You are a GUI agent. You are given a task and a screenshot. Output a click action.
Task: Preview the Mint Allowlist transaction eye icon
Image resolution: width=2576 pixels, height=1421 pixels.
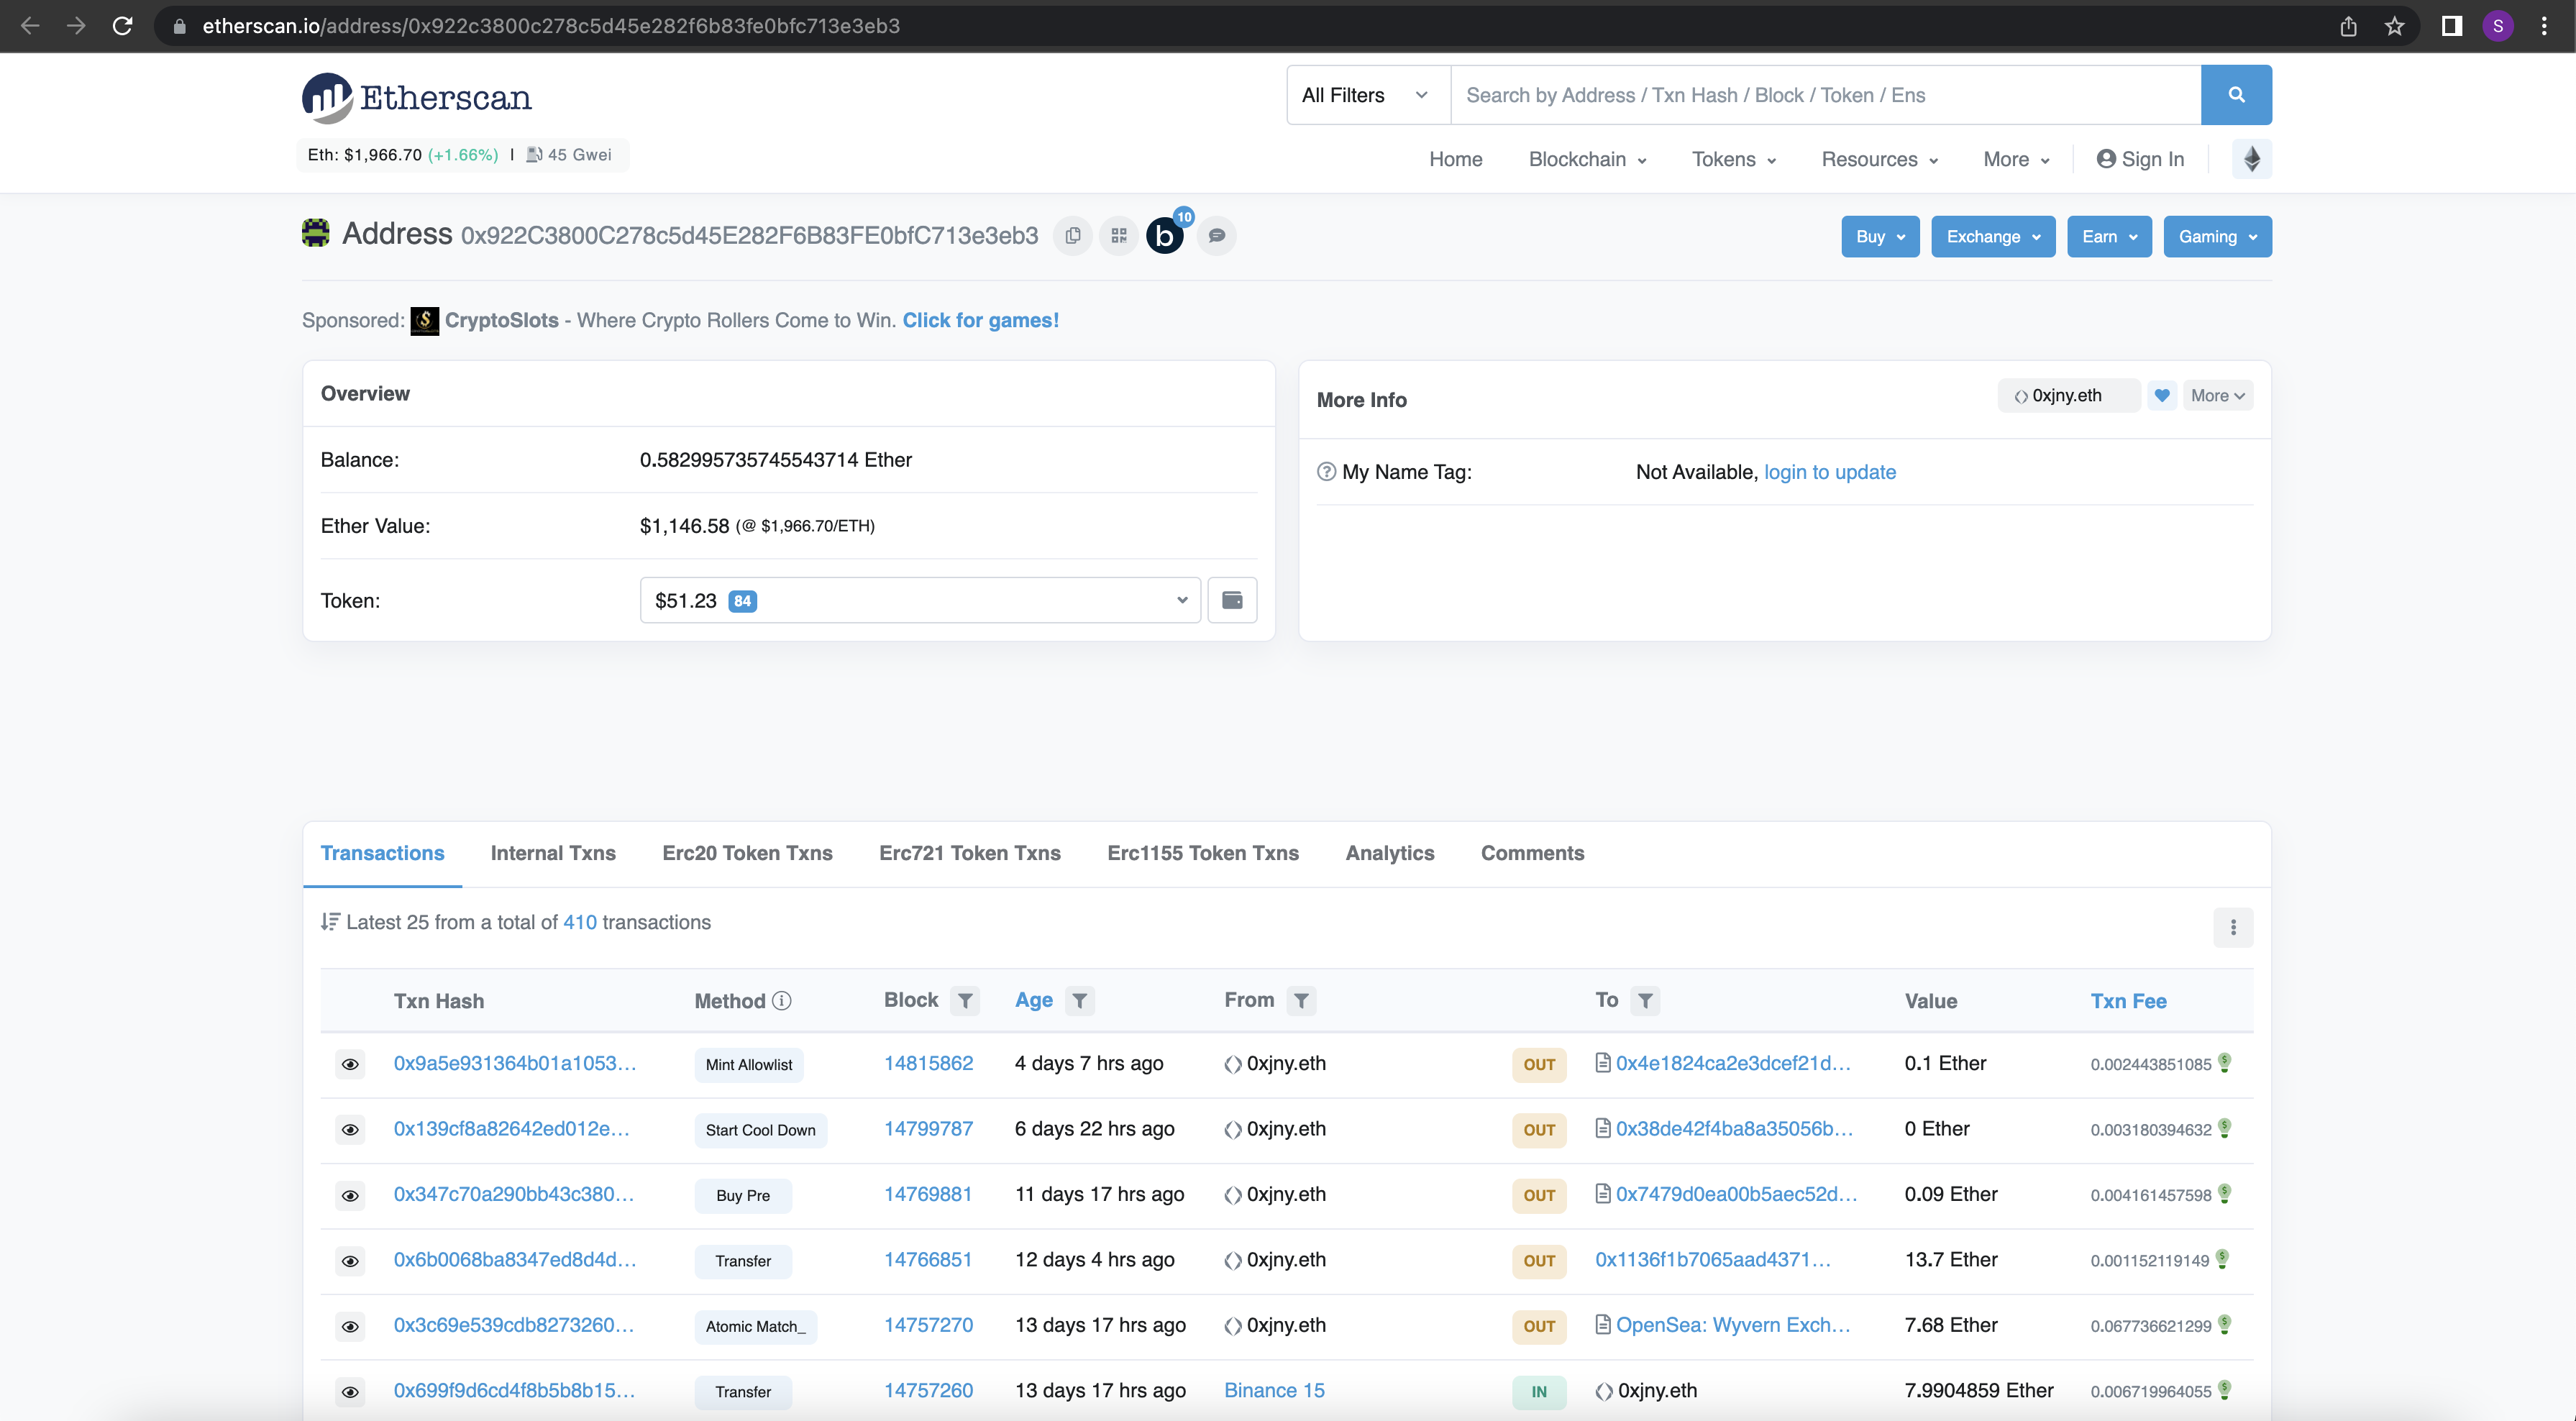pyautogui.click(x=350, y=1064)
